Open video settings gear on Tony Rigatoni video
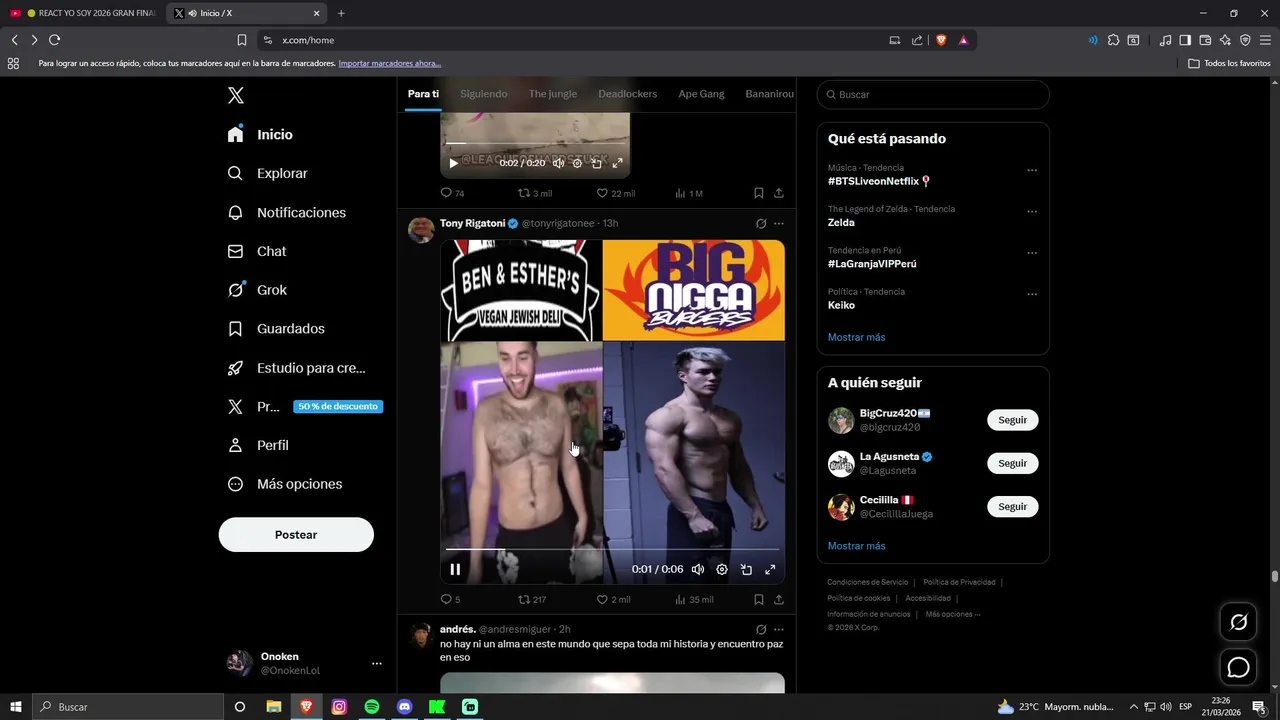This screenshot has width=1280, height=720. [722, 569]
